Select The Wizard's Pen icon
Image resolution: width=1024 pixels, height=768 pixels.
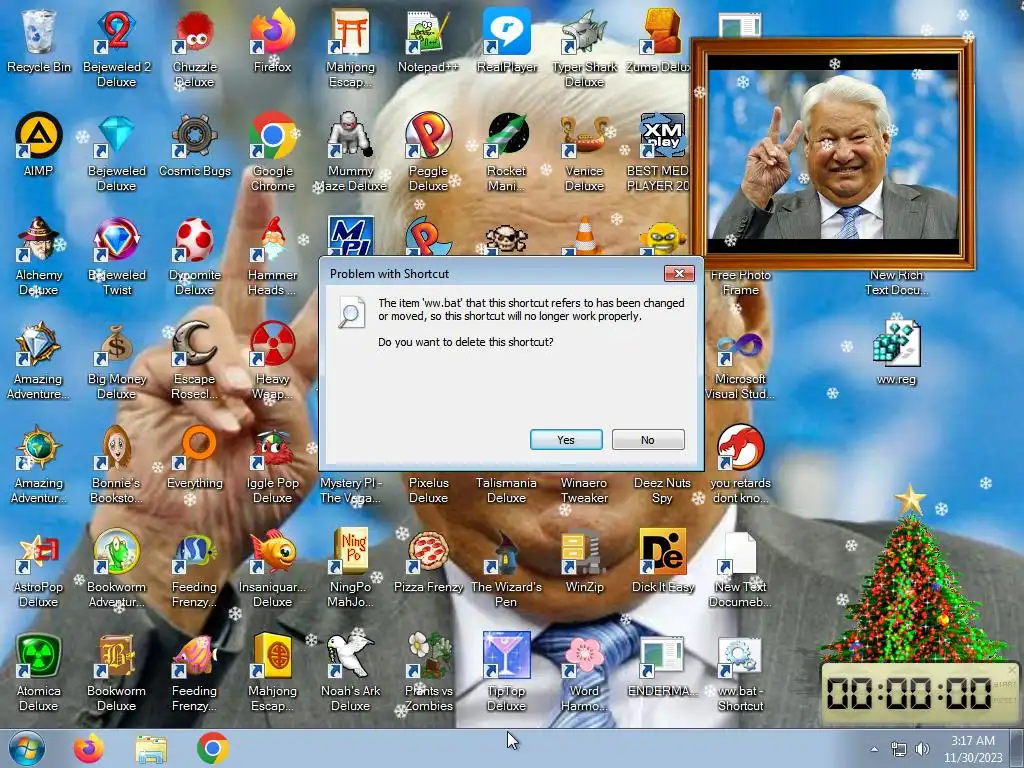coord(506,568)
